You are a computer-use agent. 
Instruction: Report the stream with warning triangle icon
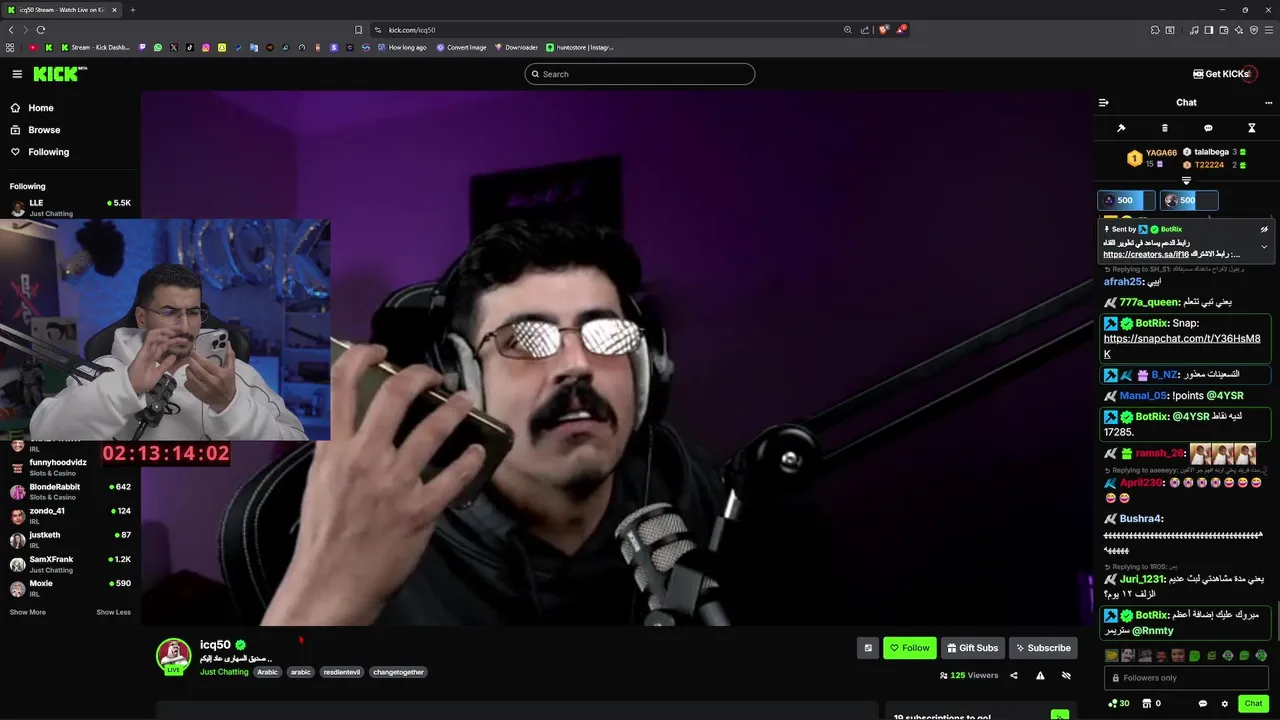(1040, 676)
